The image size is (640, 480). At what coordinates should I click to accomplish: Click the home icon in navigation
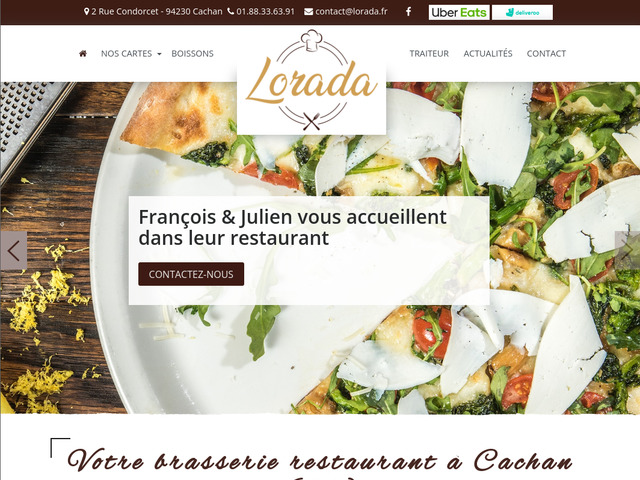[x=83, y=53]
